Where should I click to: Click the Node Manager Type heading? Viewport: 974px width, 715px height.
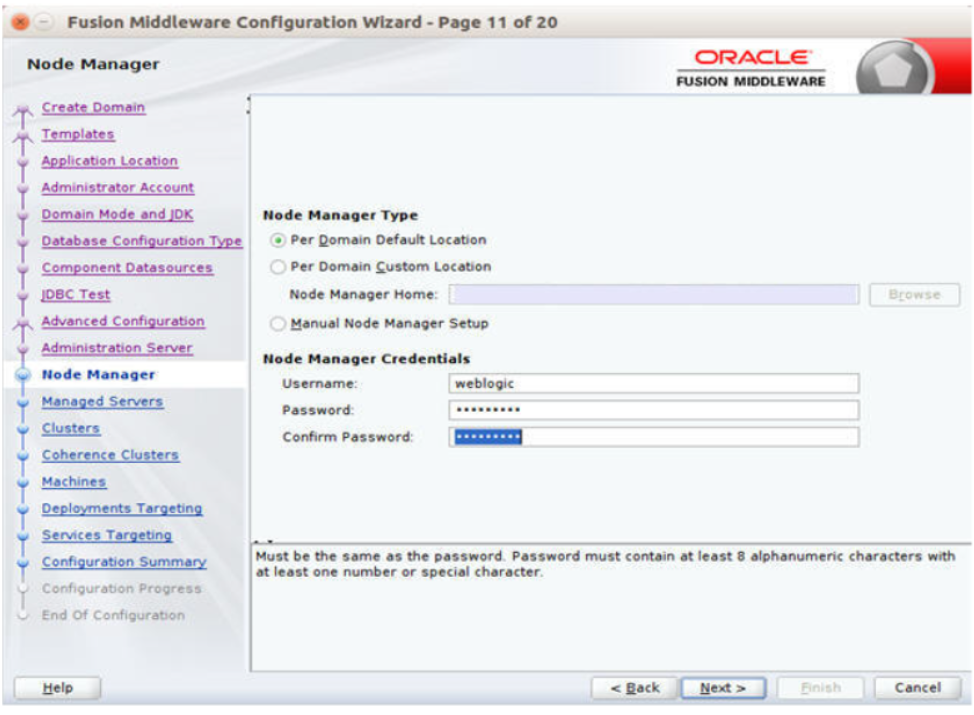[340, 215]
